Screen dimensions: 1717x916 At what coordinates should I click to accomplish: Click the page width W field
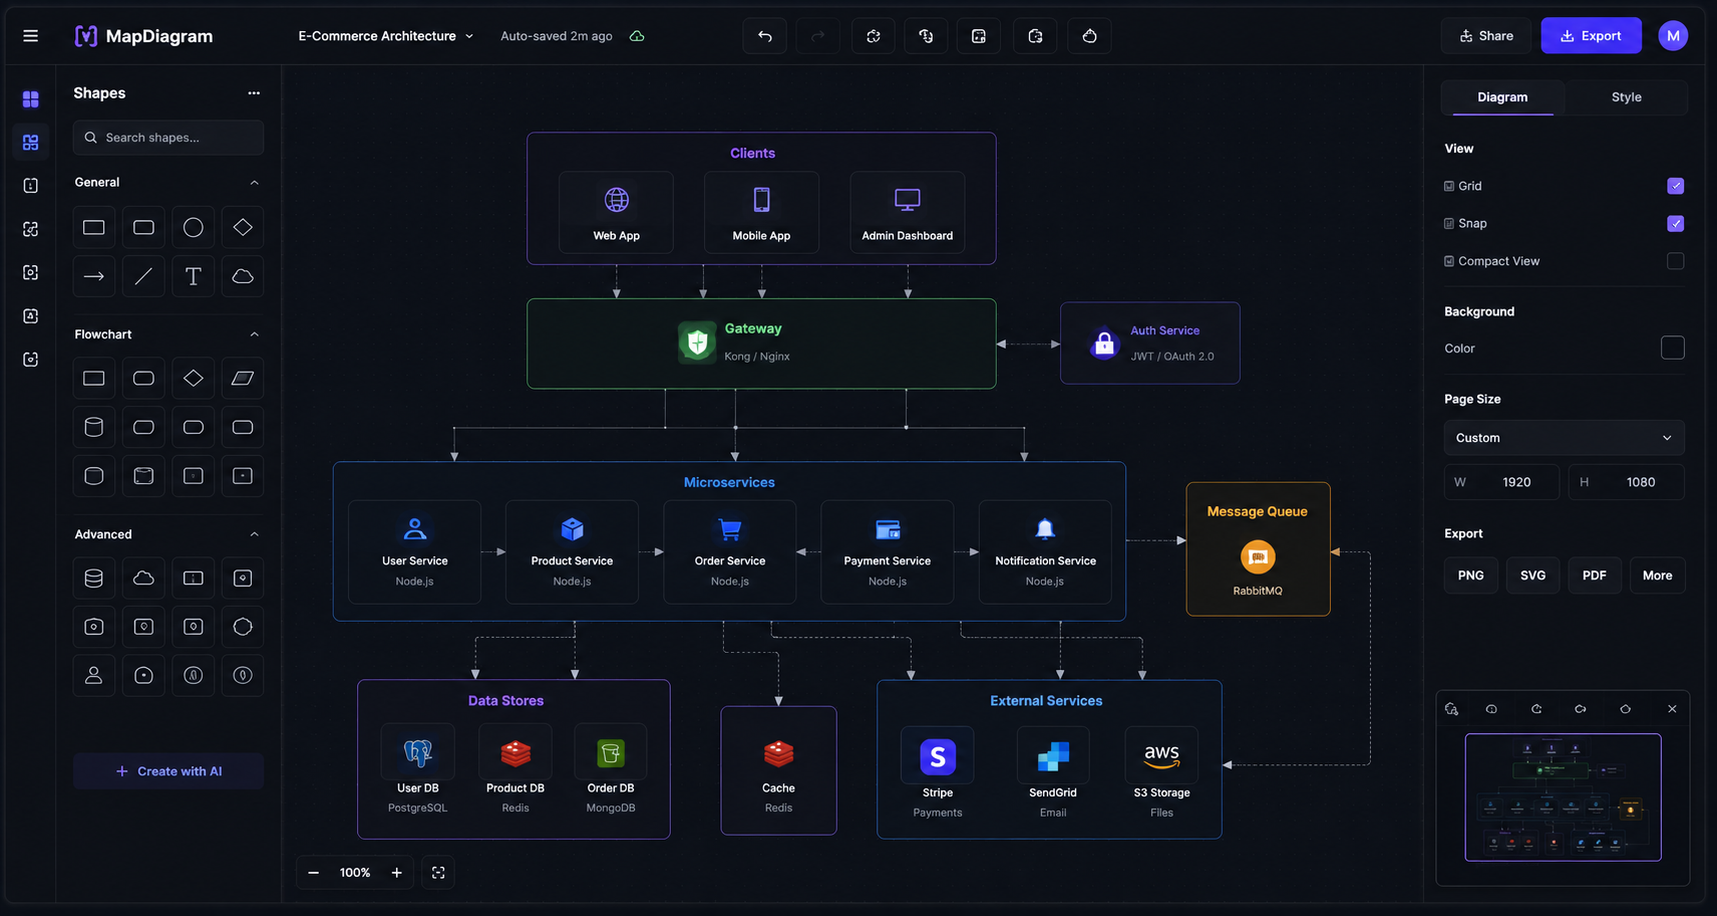[x=1502, y=482]
